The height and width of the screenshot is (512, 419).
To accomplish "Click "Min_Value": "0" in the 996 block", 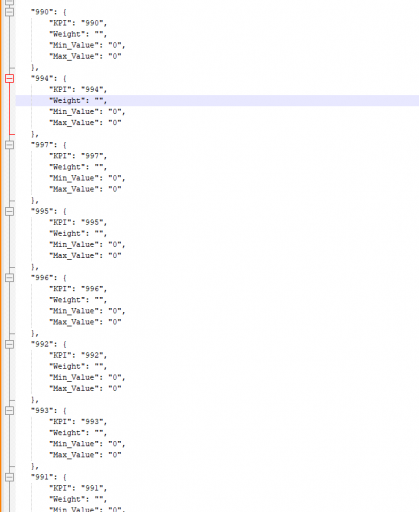I will (x=87, y=311).
